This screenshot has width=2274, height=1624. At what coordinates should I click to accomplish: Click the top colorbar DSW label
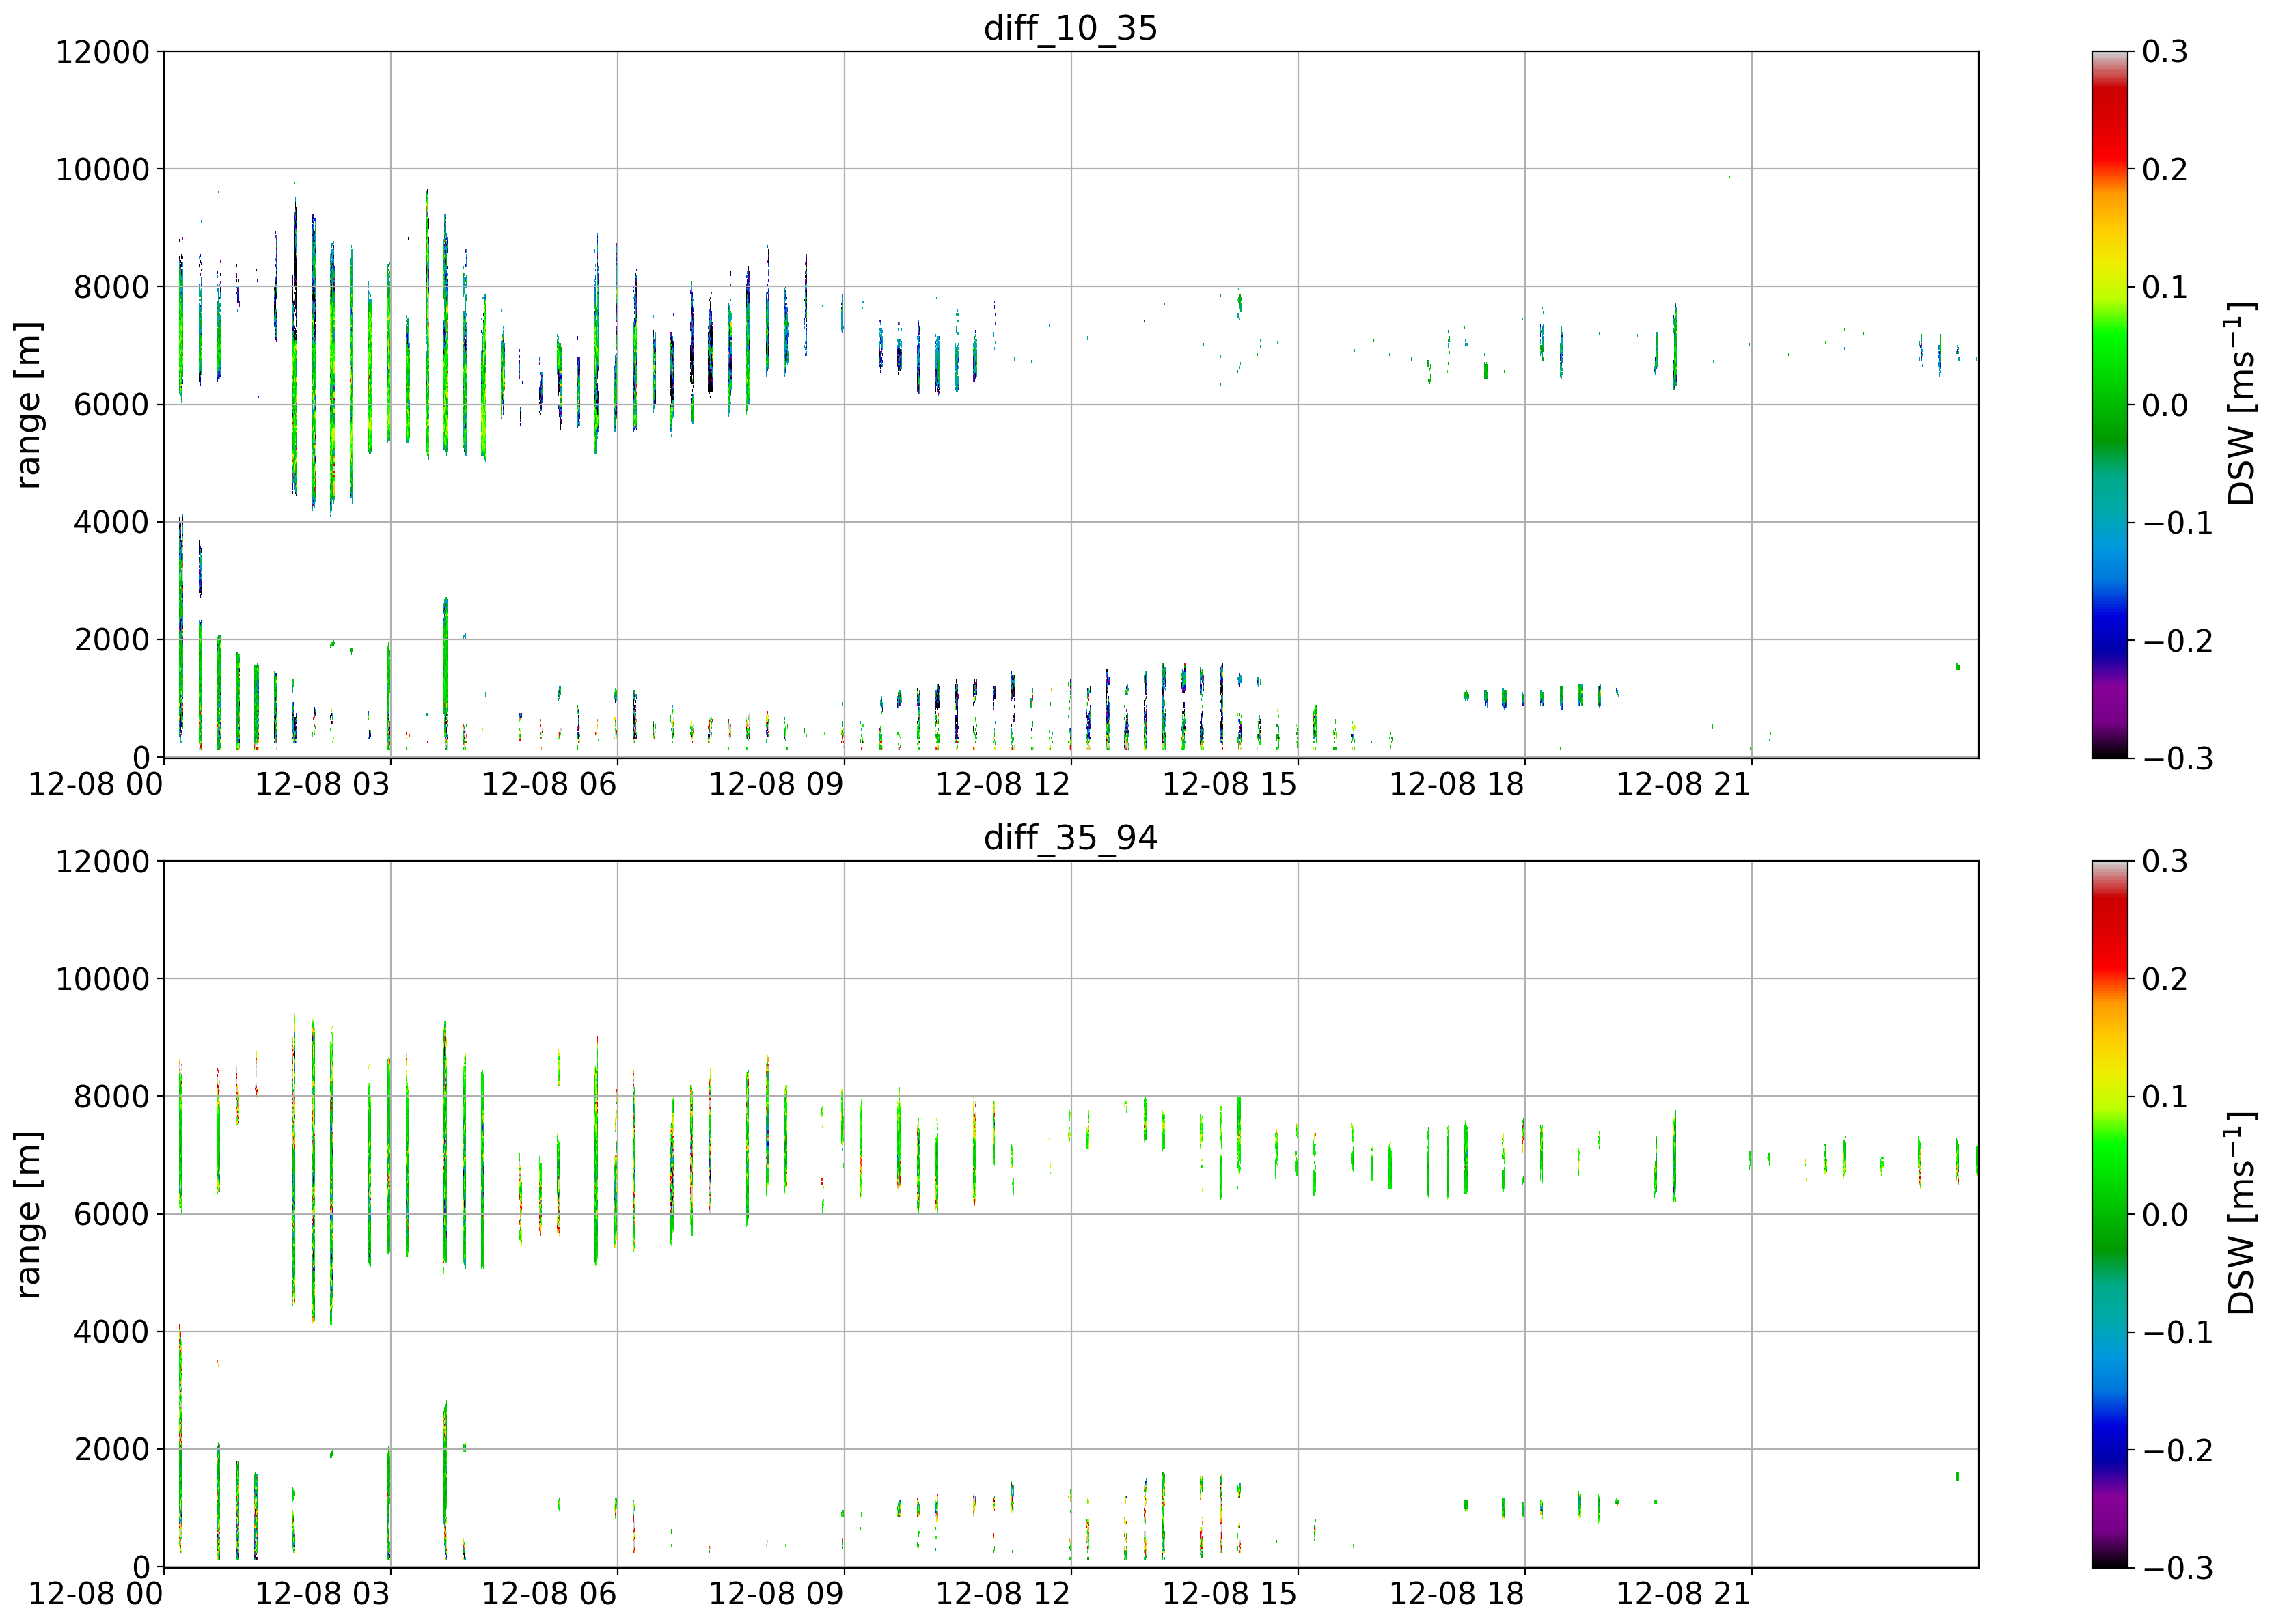click(x=2241, y=404)
